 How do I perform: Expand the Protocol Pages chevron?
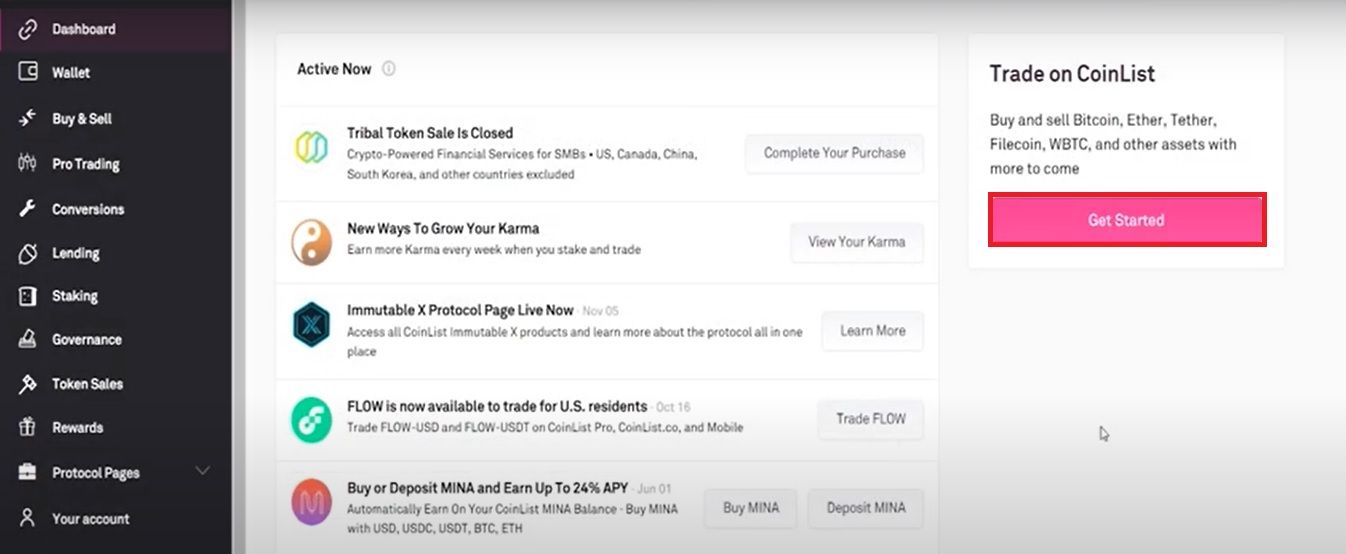coord(202,471)
